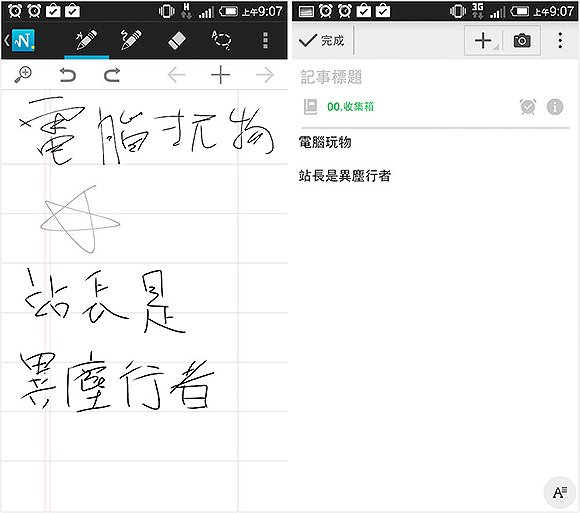Open the text formatting button
Screen dimensions: 580x513
click(560, 492)
